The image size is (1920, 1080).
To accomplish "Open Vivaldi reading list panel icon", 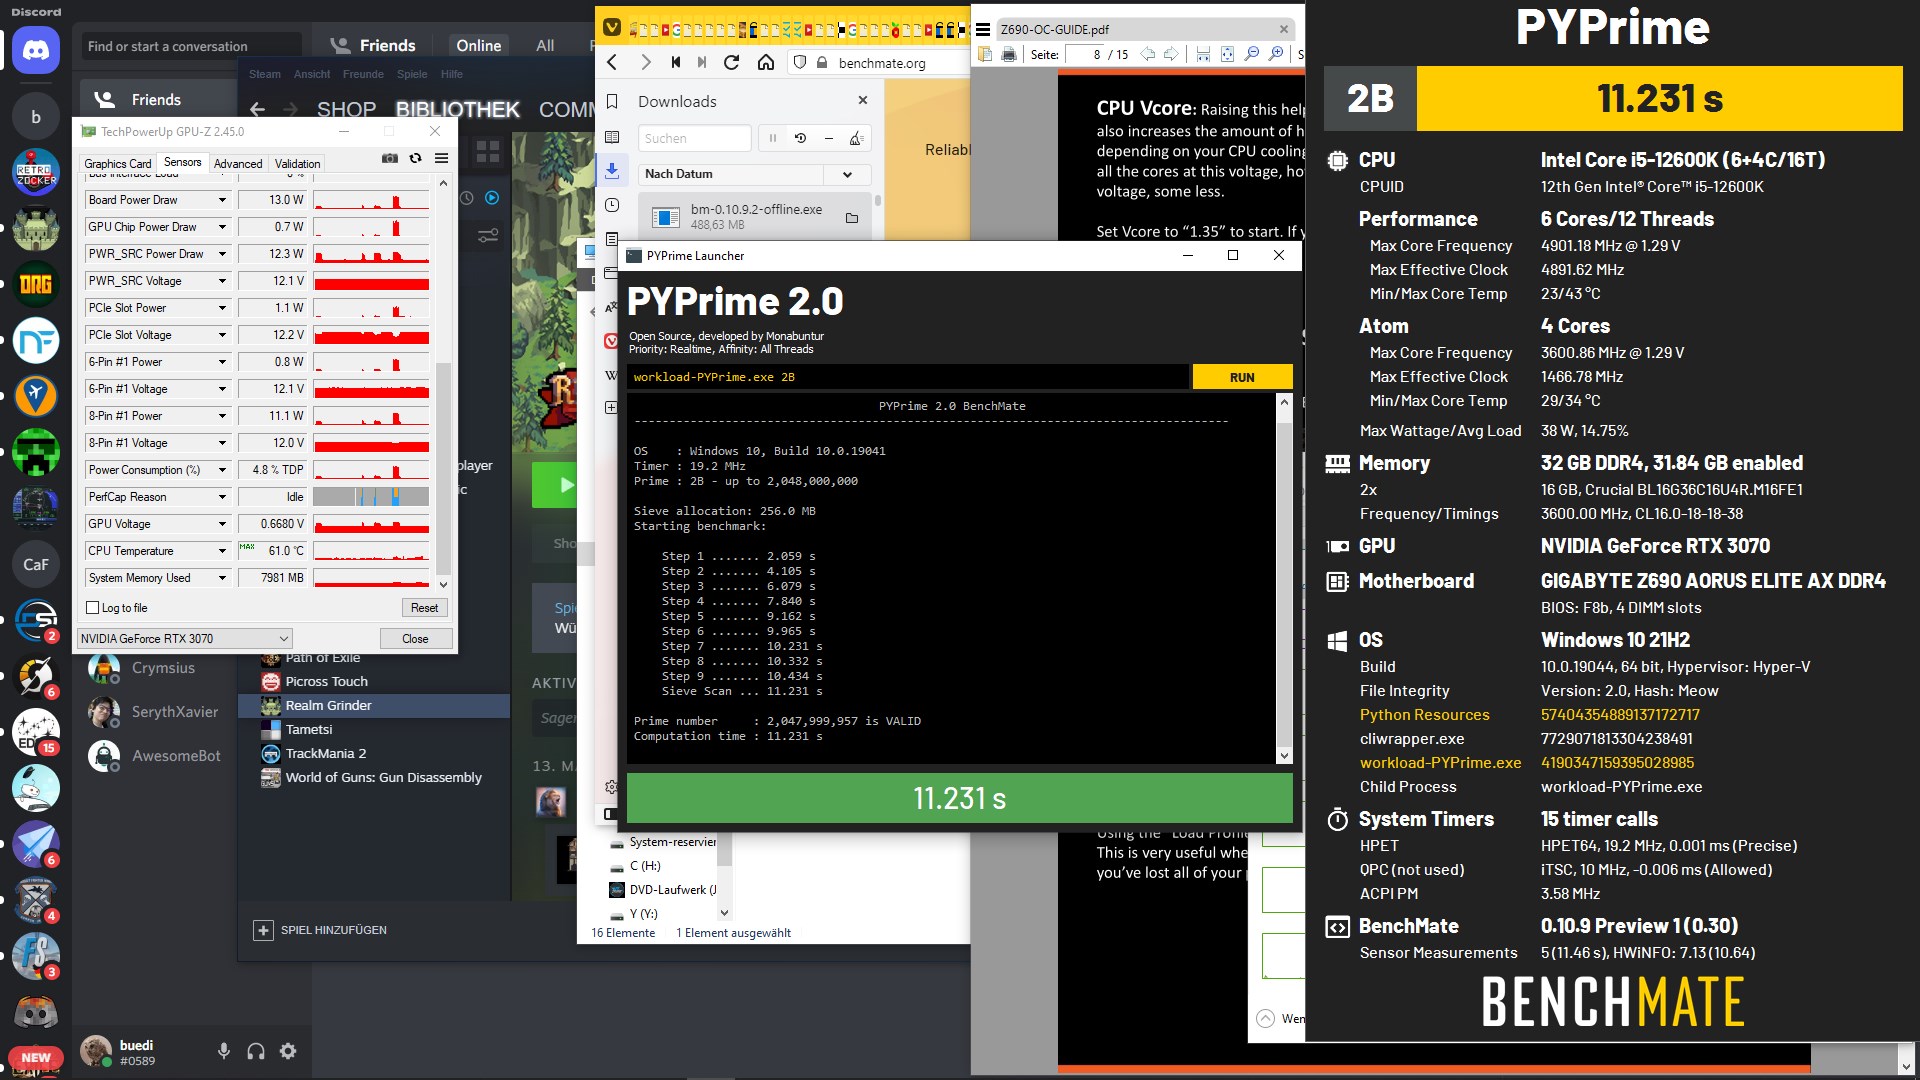I will tap(612, 137).
